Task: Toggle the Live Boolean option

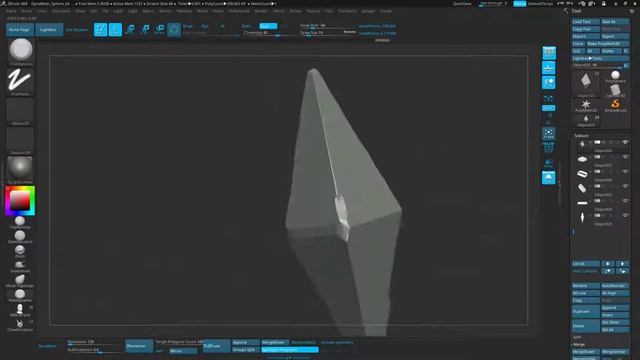Action: pos(77,30)
